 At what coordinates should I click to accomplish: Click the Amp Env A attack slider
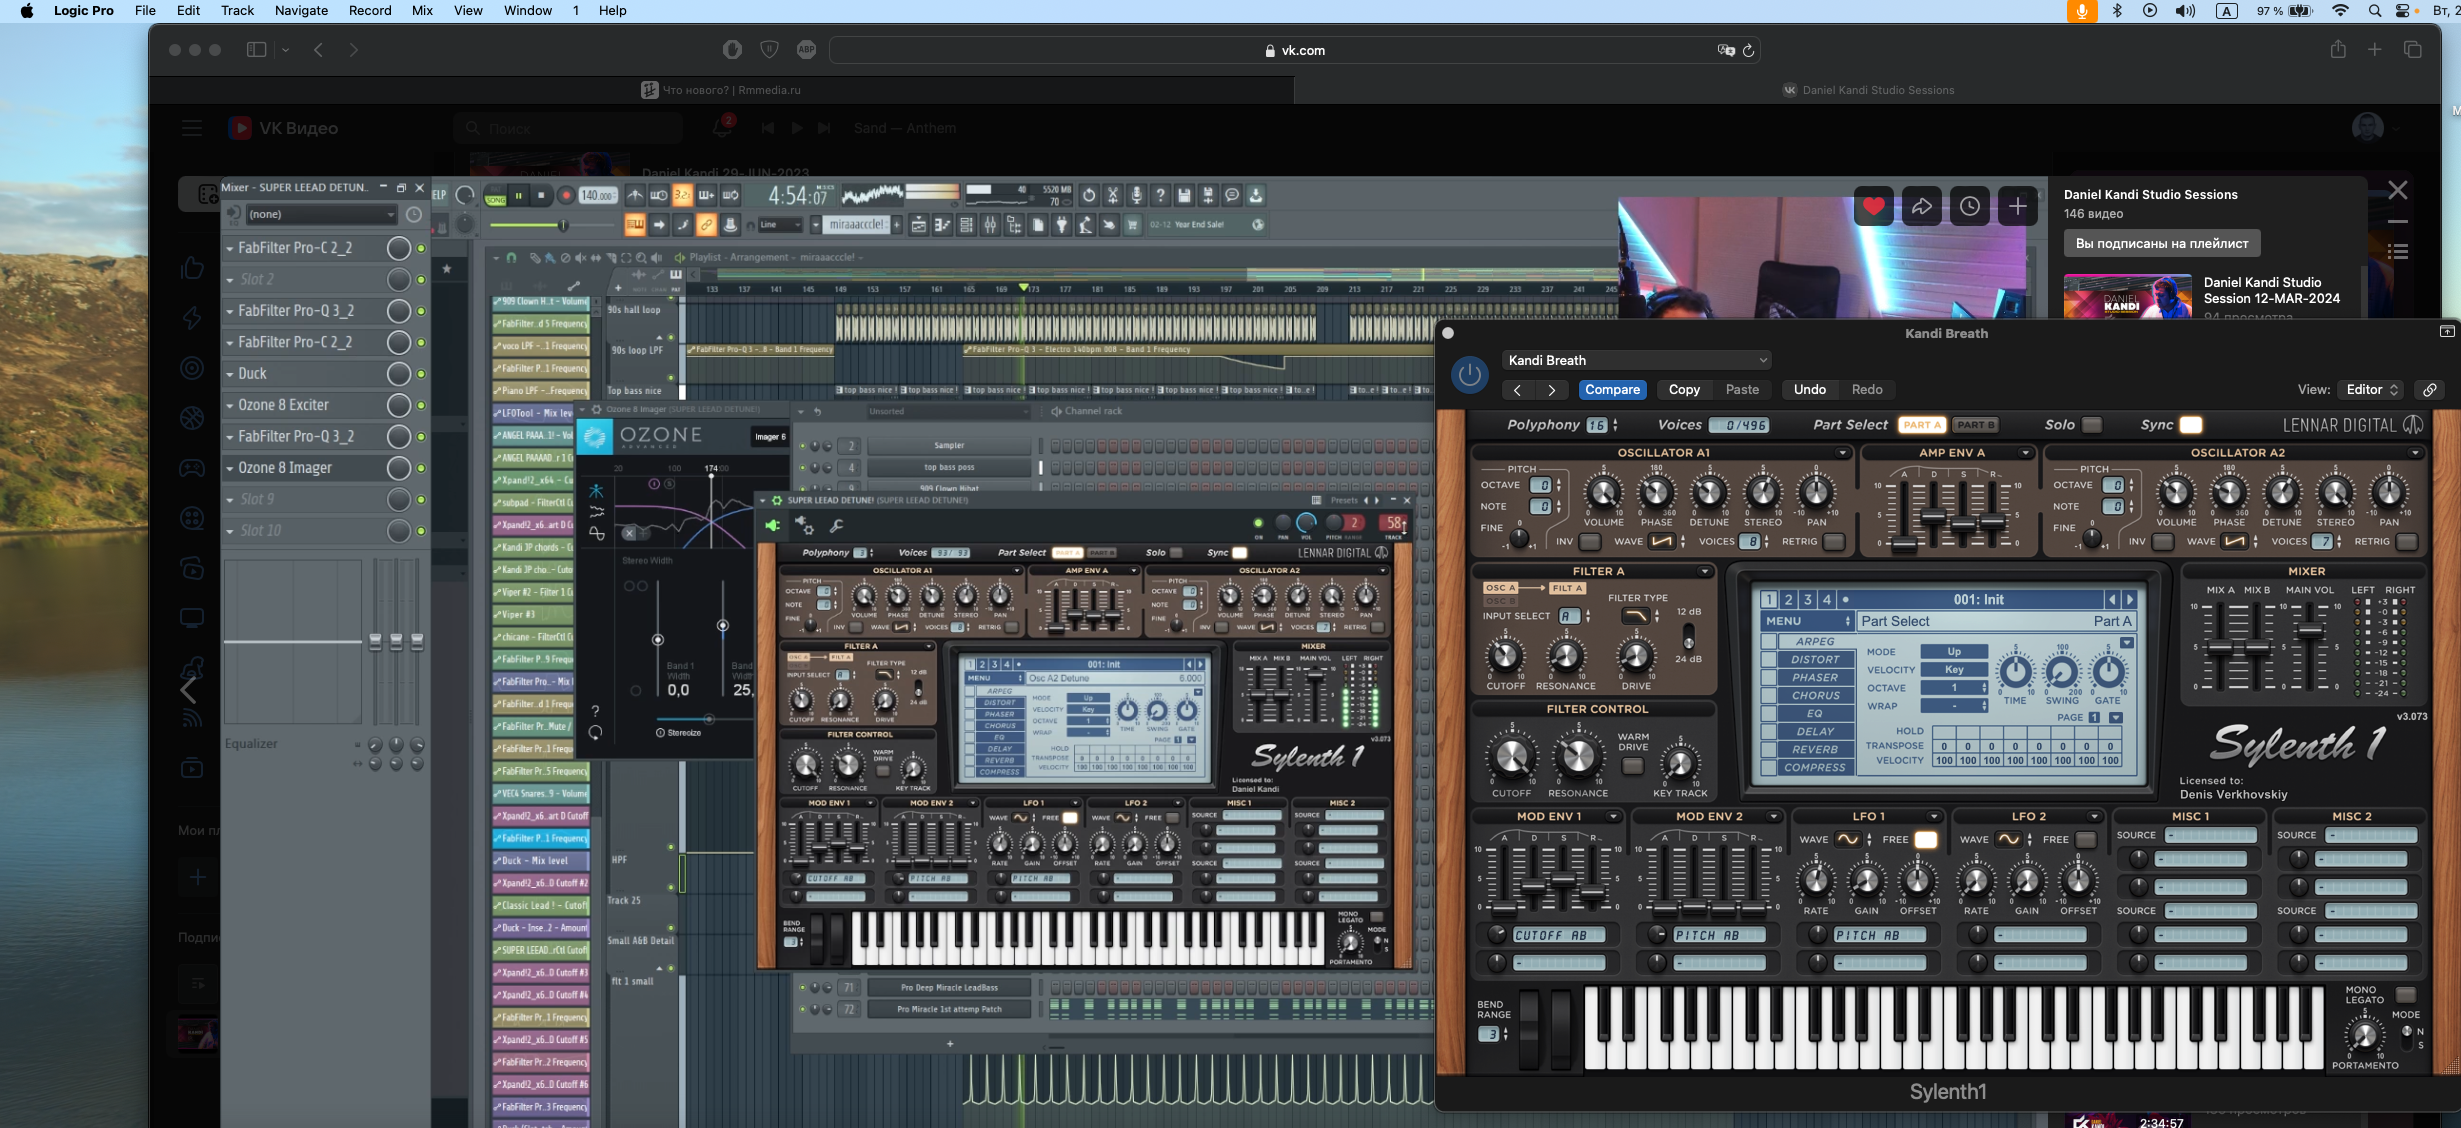coord(1903,546)
